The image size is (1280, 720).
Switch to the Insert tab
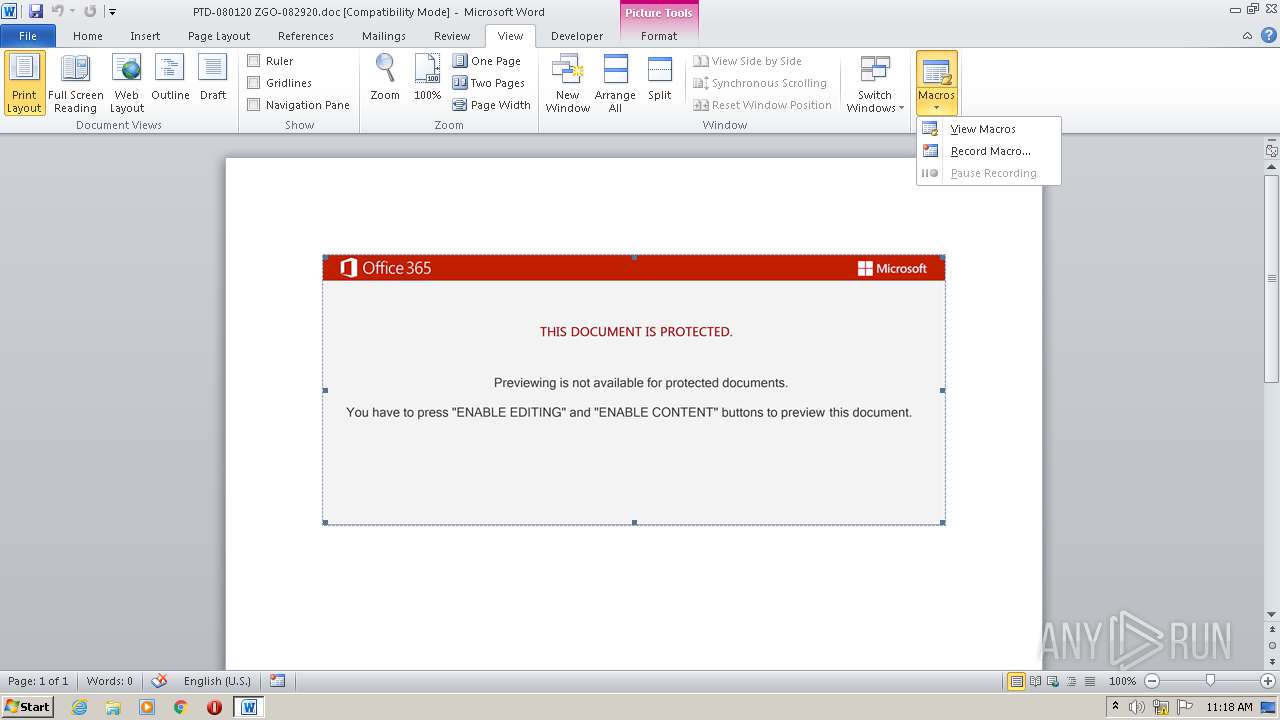pos(145,36)
